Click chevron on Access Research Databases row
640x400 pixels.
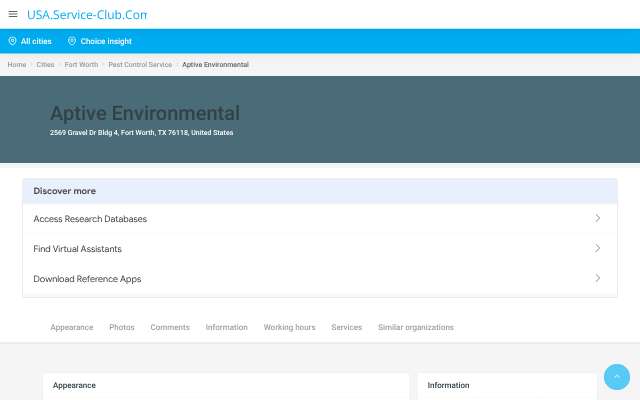pos(598,218)
